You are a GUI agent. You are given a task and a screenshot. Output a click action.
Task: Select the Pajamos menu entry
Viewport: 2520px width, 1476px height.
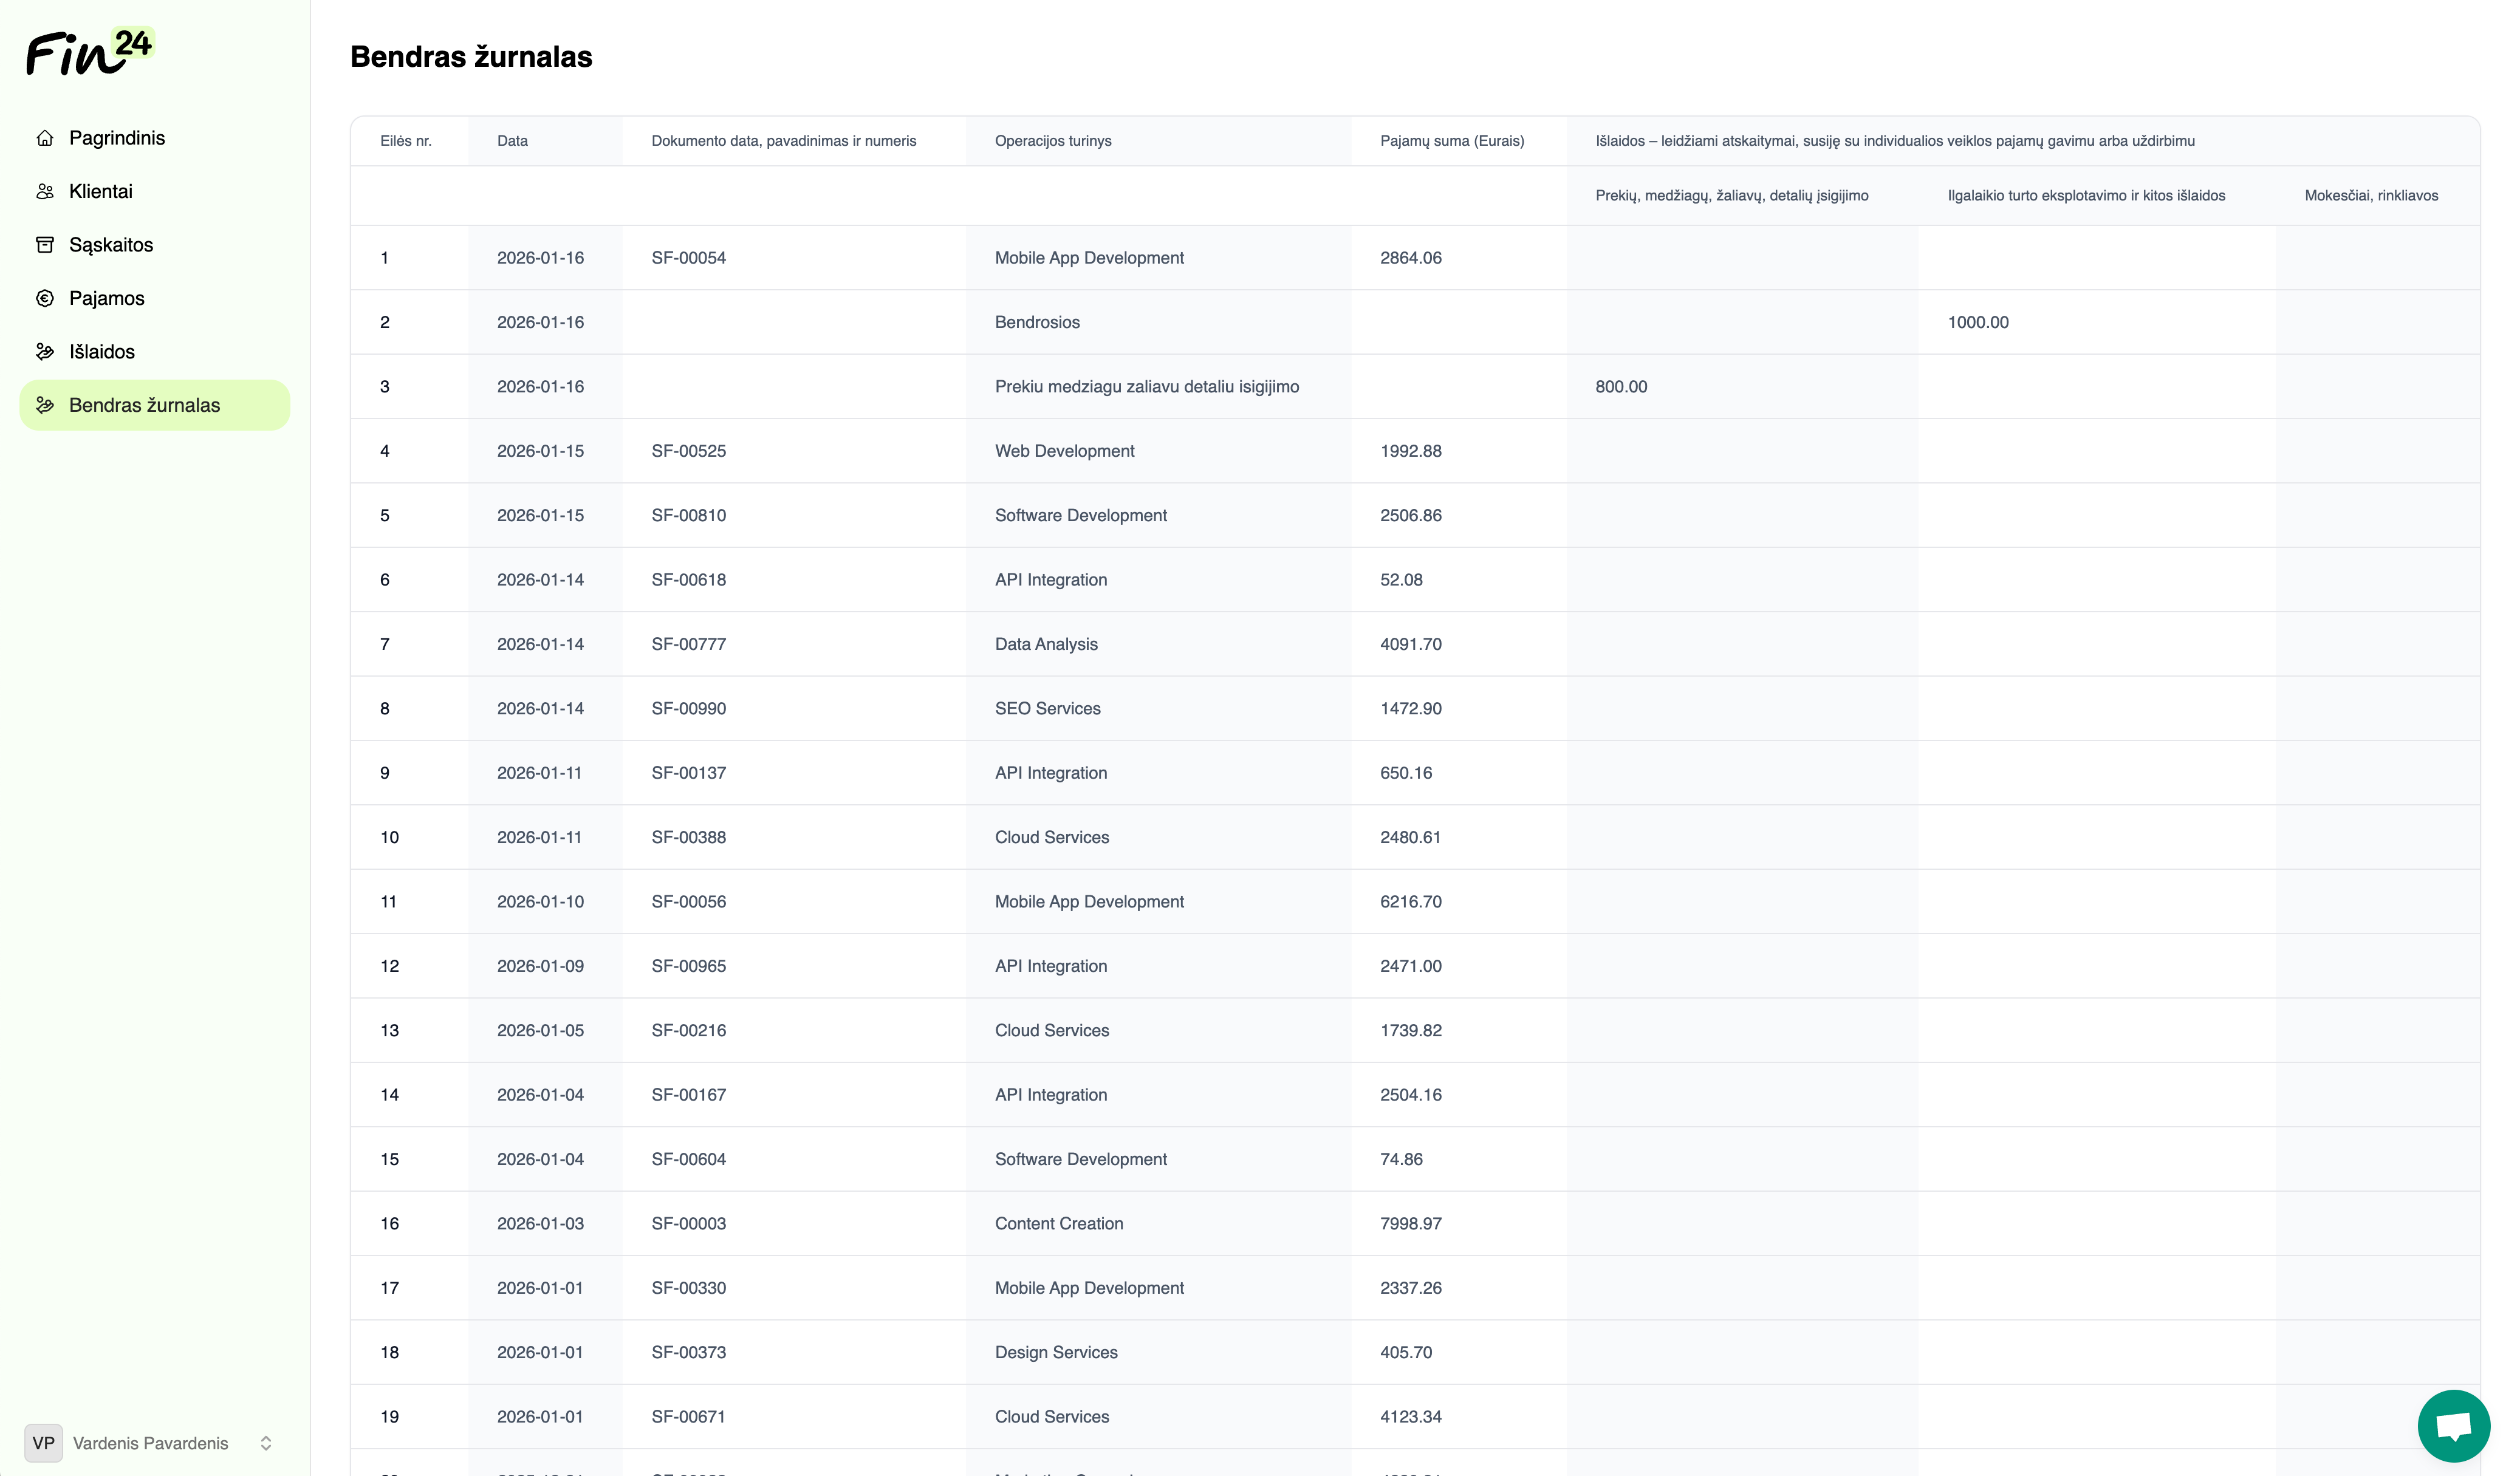click(107, 298)
